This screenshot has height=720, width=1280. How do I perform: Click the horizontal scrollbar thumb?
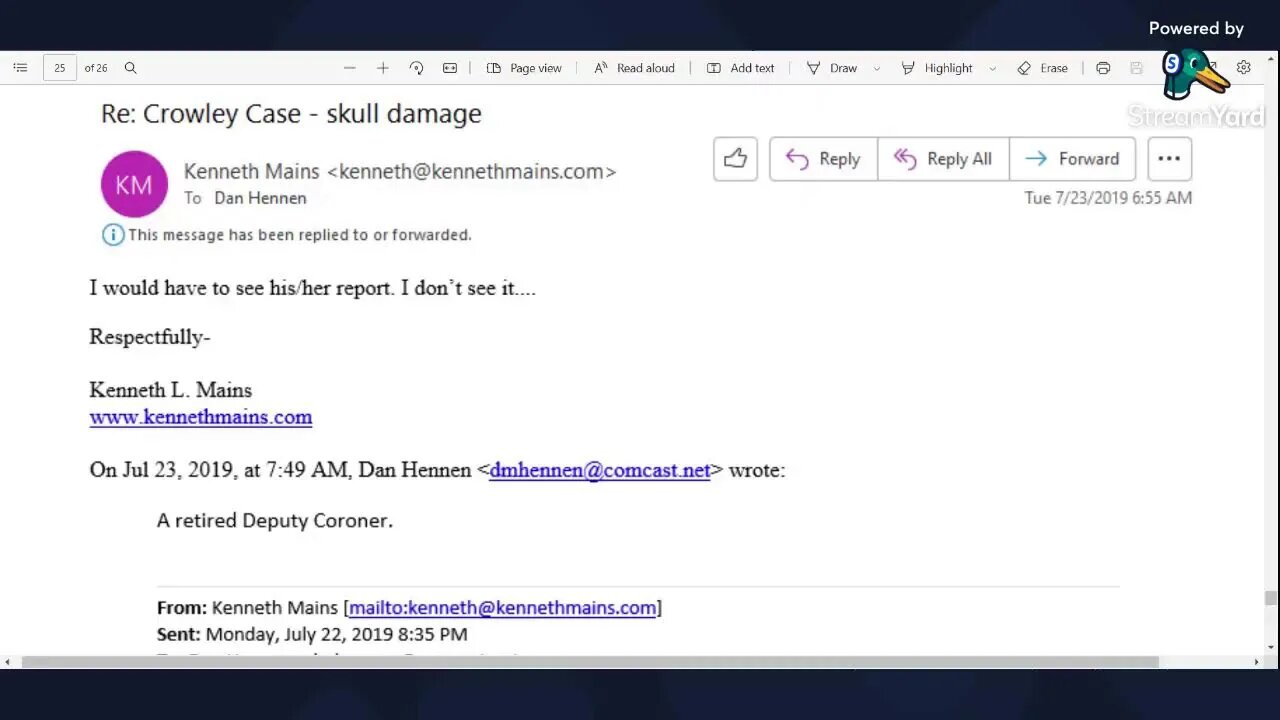(590, 662)
